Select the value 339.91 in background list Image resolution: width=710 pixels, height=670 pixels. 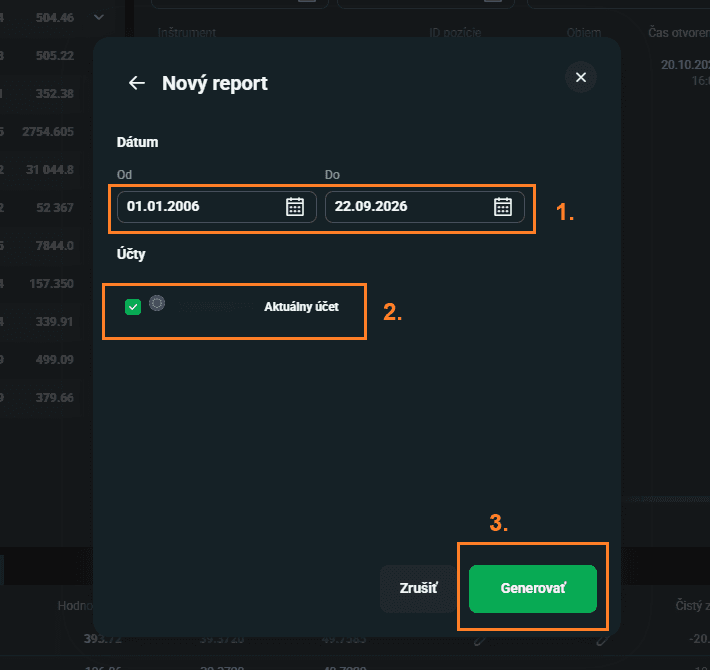[x=55, y=322]
